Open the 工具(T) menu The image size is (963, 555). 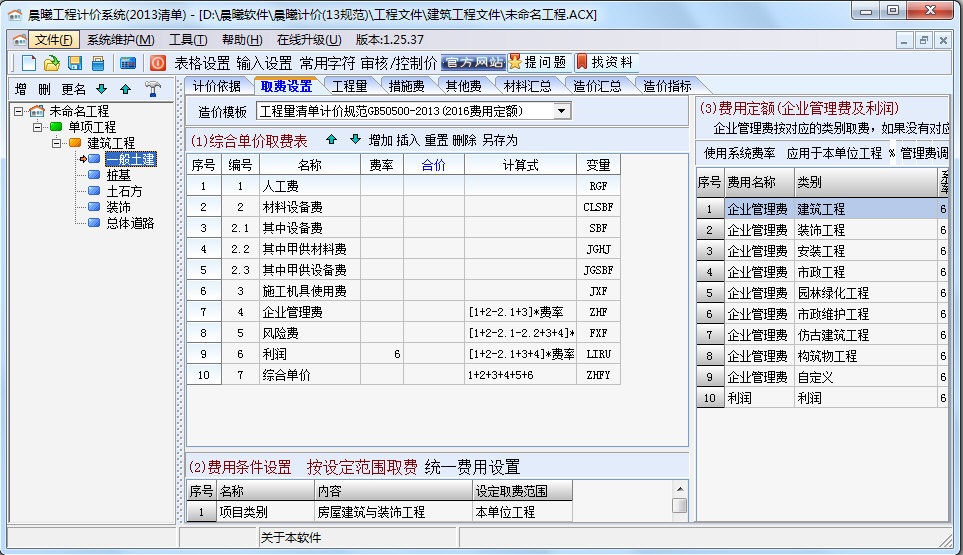point(188,40)
